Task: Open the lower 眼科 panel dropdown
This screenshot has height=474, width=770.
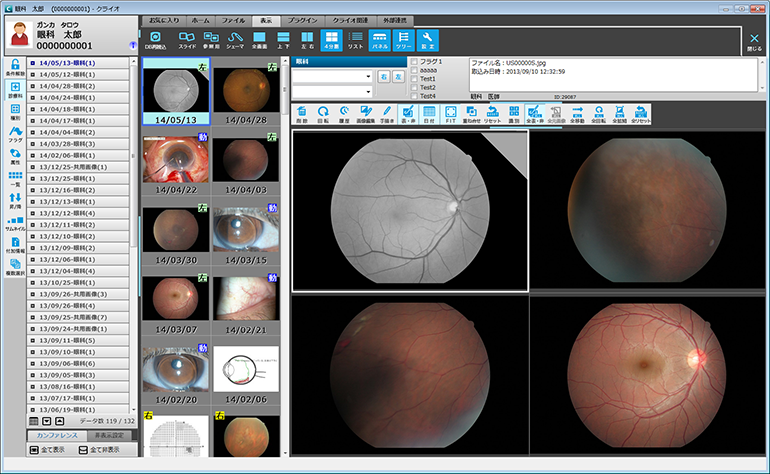Action: pyautogui.click(x=368, y=92)
